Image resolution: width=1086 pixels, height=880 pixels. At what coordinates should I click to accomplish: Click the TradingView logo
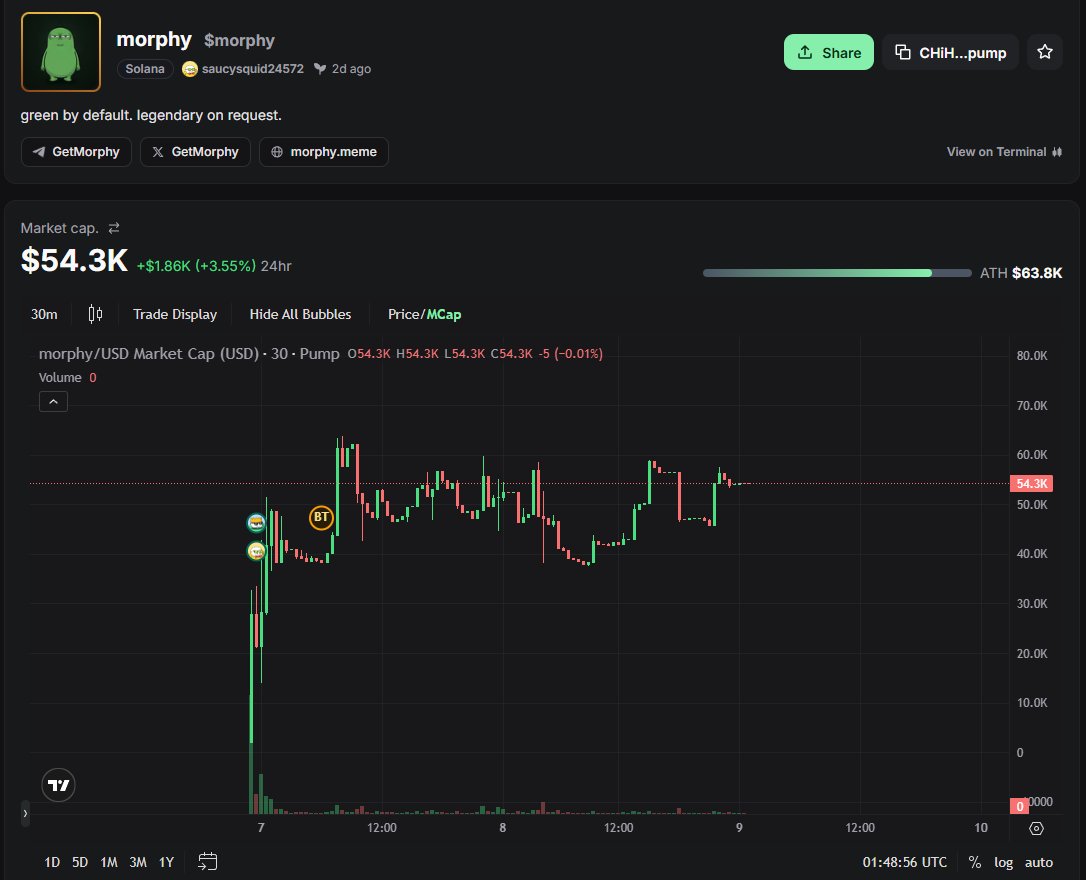pyautogui.click(x=58, y=785)
